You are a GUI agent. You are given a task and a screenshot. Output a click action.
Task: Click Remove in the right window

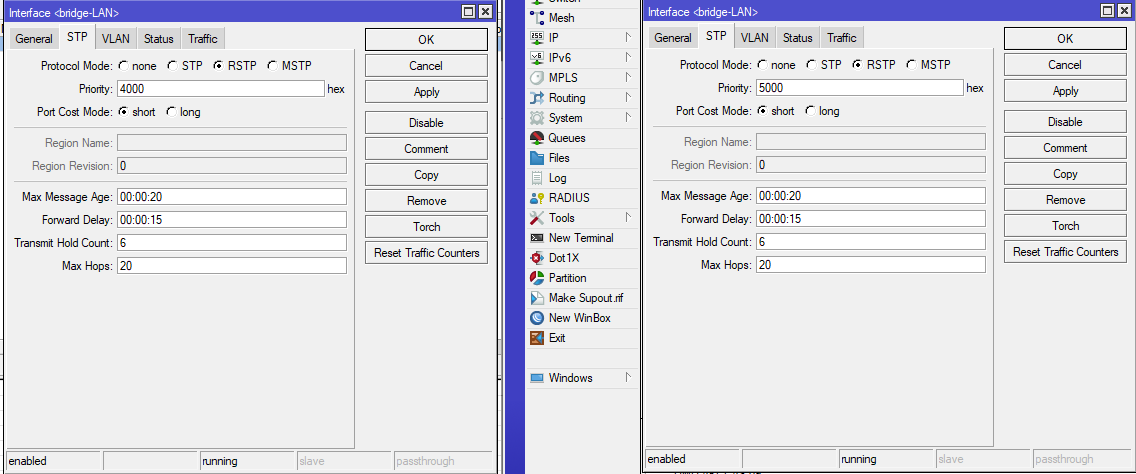point(1065,200)
